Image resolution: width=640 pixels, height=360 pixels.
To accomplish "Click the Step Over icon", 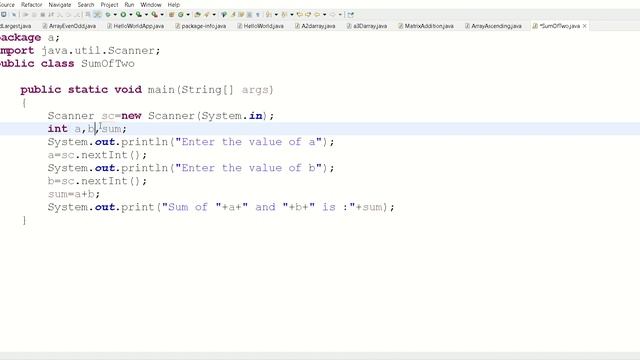I will pos(68,15).
